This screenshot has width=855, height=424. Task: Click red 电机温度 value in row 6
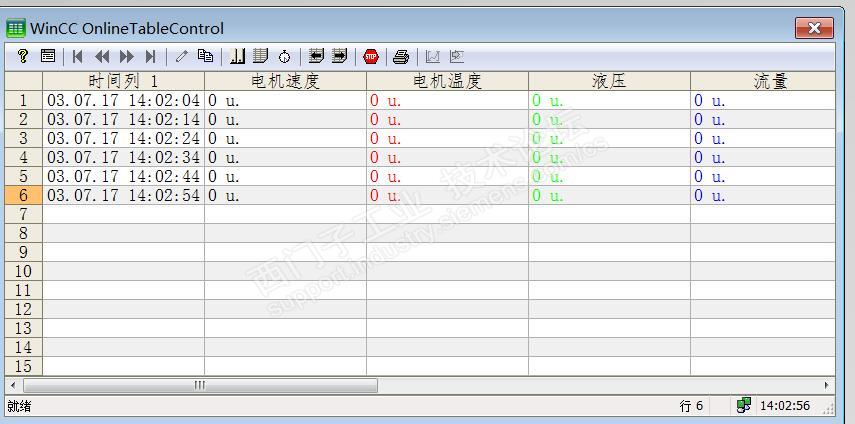(x=386, y=196)
